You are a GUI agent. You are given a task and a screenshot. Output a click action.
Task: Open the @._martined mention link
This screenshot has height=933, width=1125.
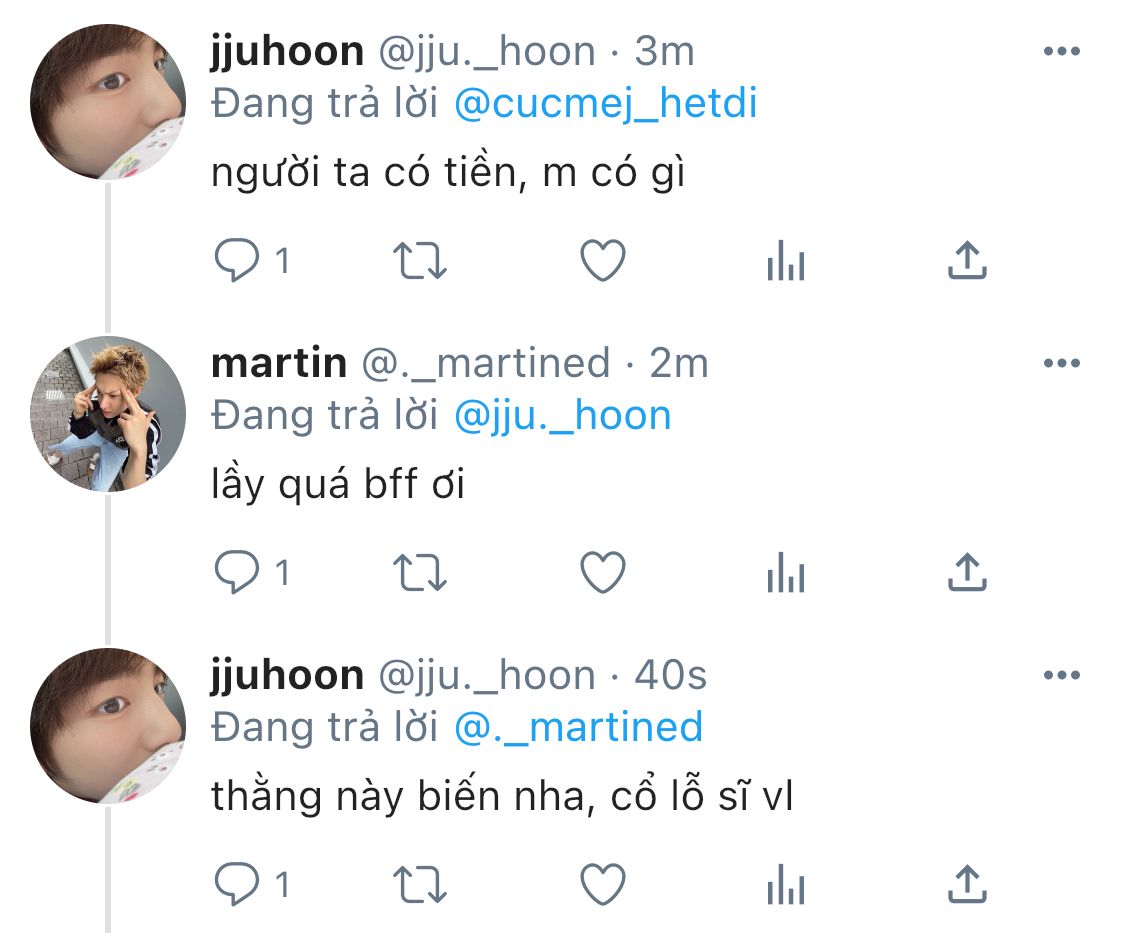578,727
